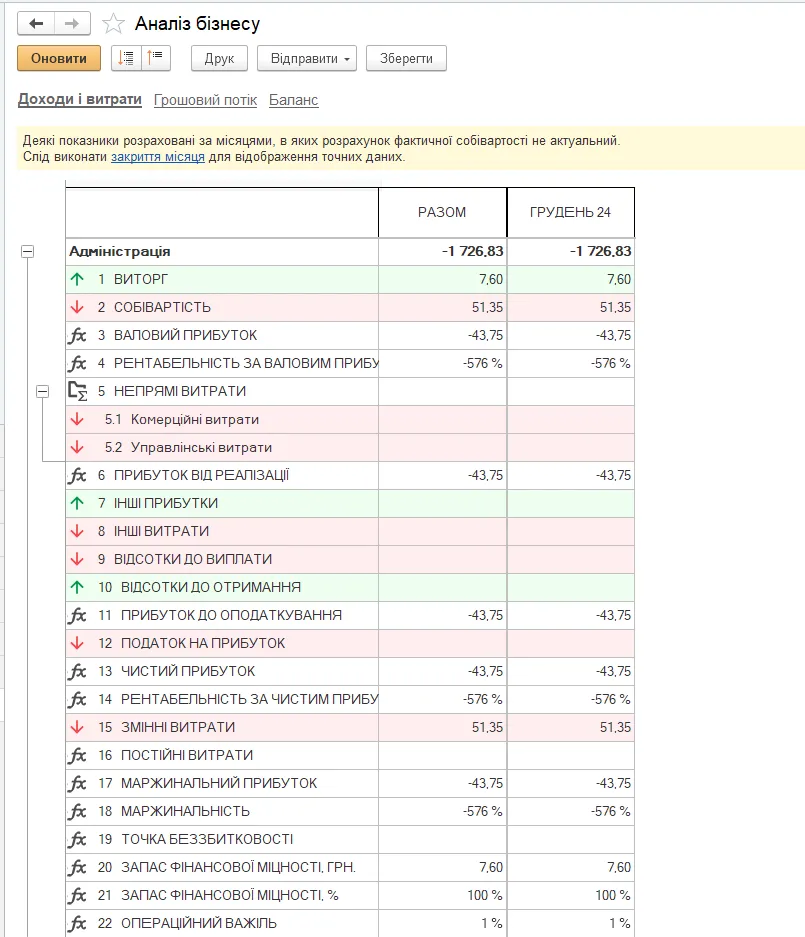This screenshot has width=805, height=937.
Task: Click the back navigation arrow
Action: click(36, 23)
